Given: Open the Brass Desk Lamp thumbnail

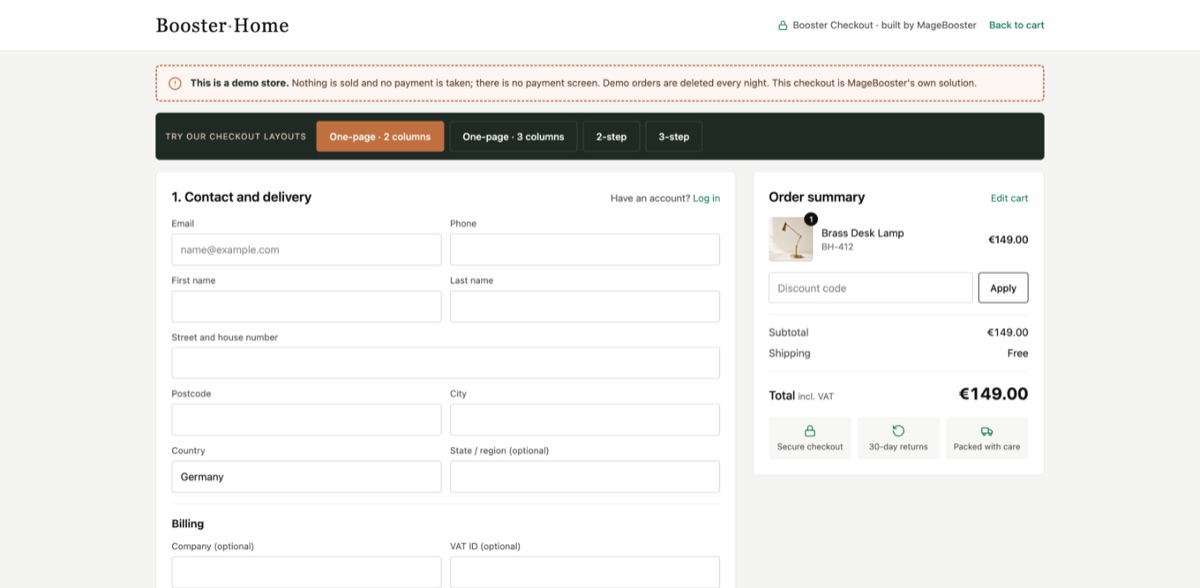Looking at the screenshot, I should pos(791,240).
